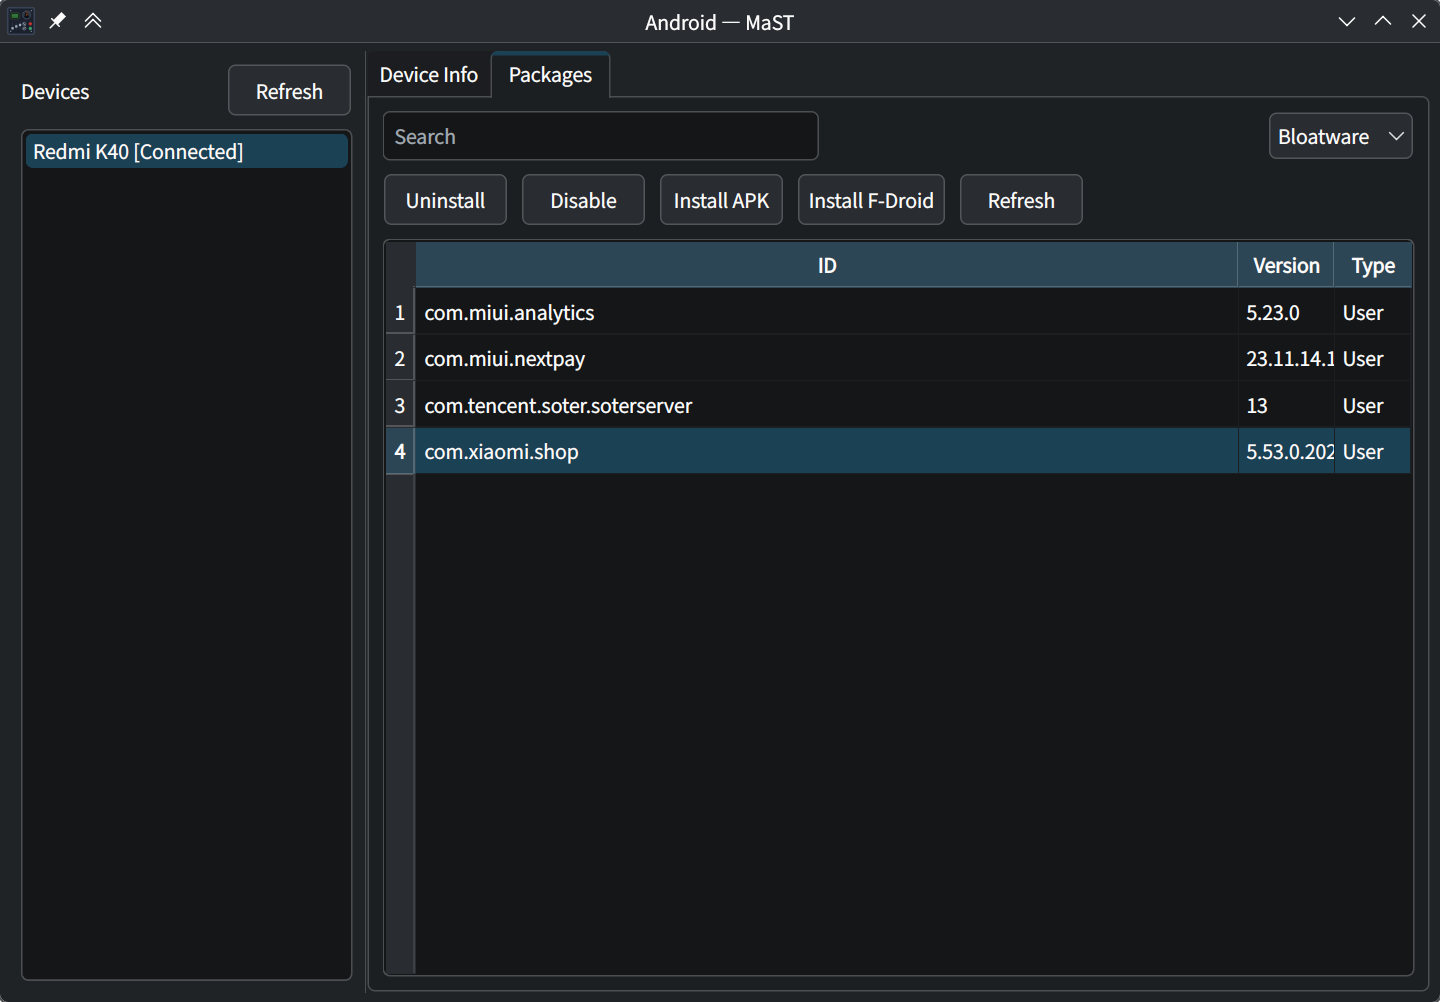
Task: Click the keep-above double chevron icon
Action: click(93, 21)
